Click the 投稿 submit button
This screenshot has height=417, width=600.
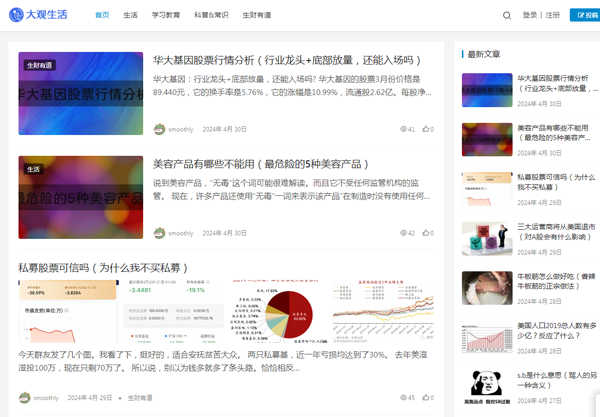click(x=585, y=15)
